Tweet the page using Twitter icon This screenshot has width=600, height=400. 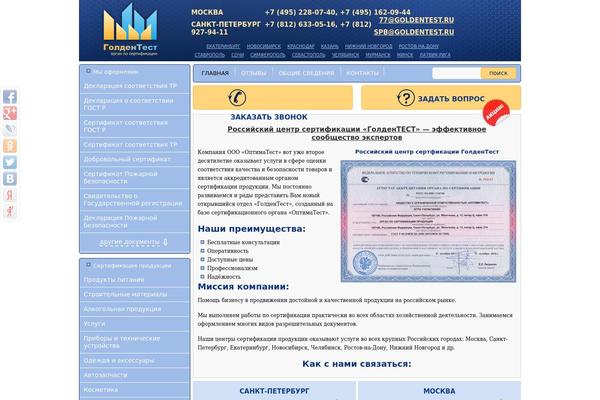[10, 162]
